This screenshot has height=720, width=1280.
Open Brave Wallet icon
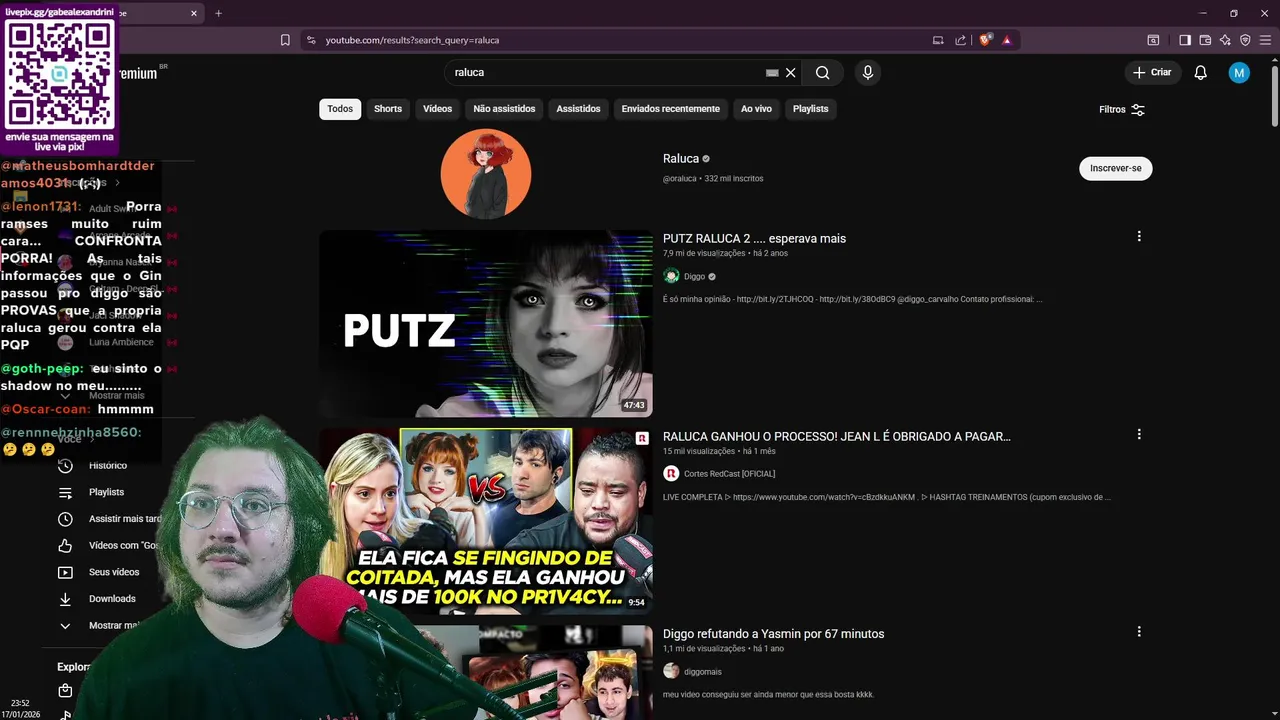click(x=1205, y=40)
